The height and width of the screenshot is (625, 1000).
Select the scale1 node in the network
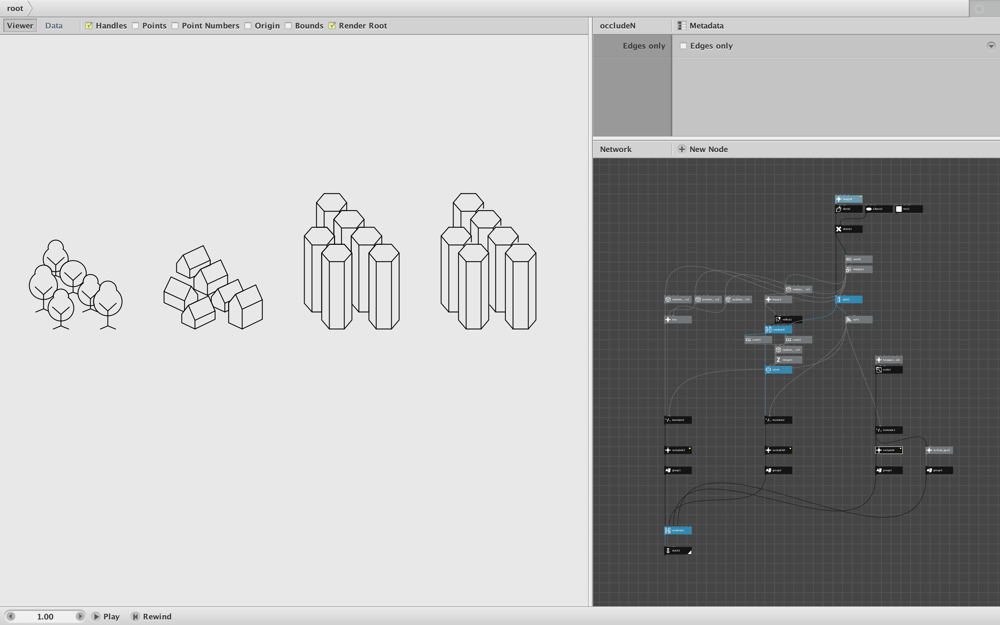[x=888, y=370]
